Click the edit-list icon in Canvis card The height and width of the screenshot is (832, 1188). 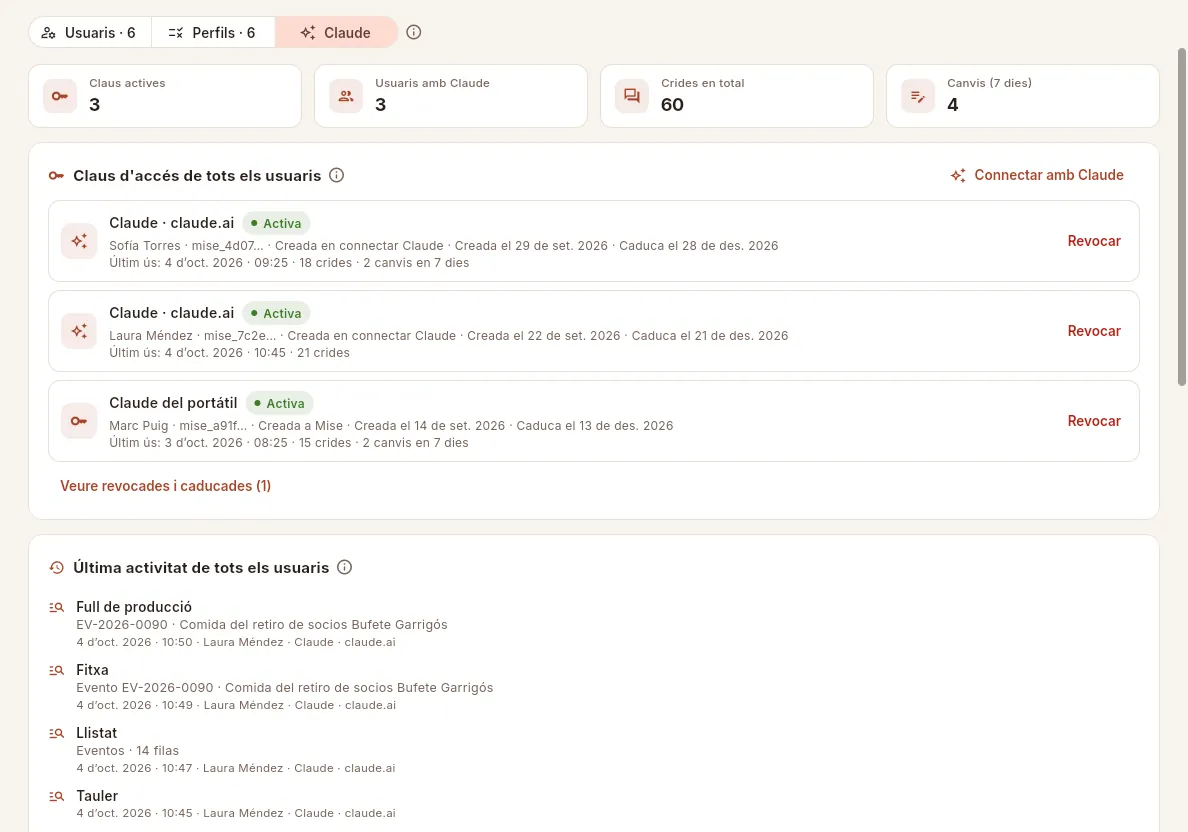tap(918, 96)
